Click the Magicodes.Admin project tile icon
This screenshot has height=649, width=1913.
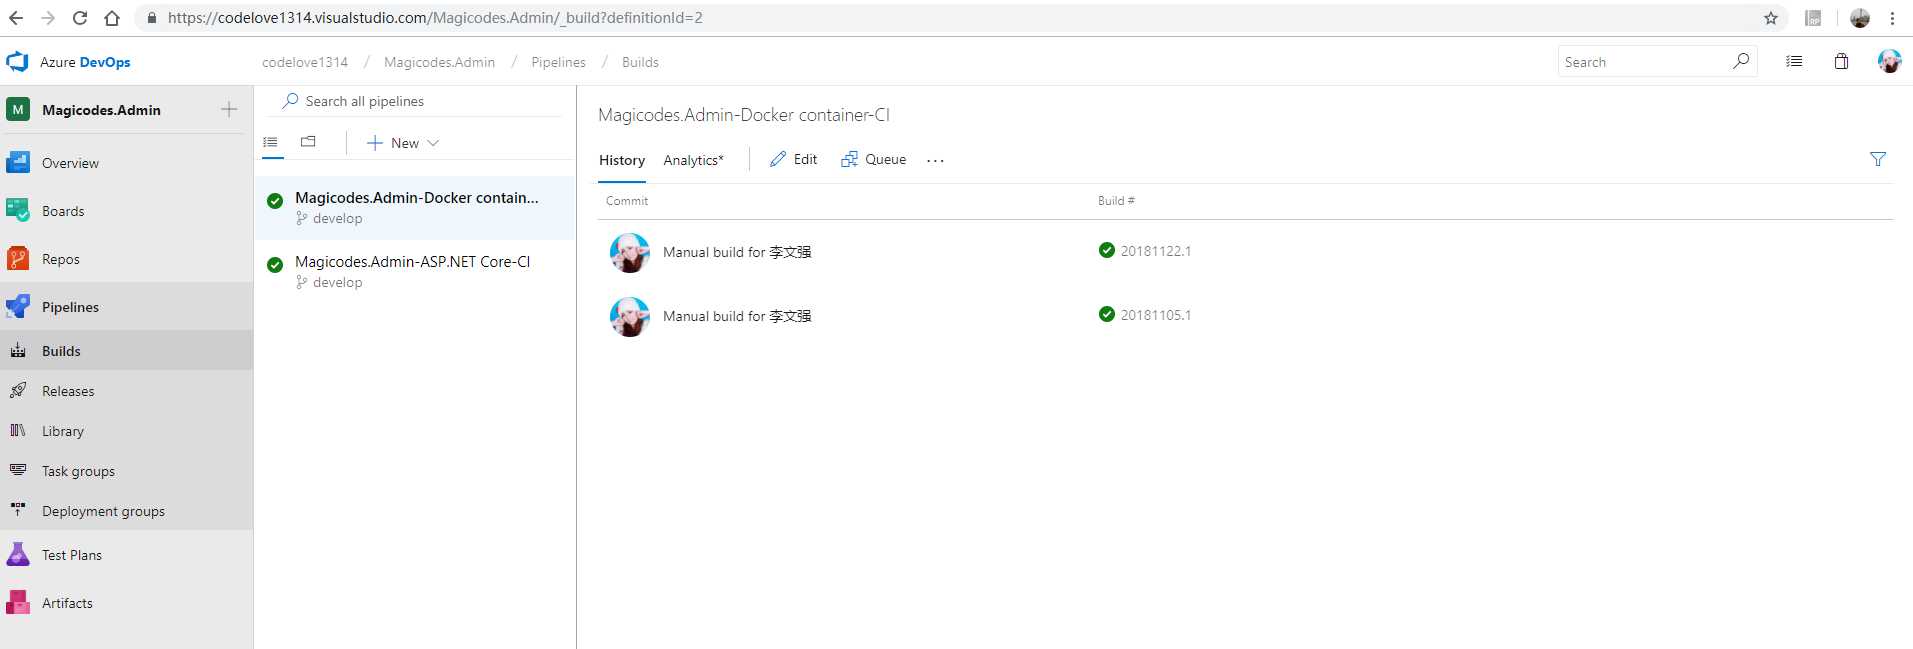[x=18, y=109]
